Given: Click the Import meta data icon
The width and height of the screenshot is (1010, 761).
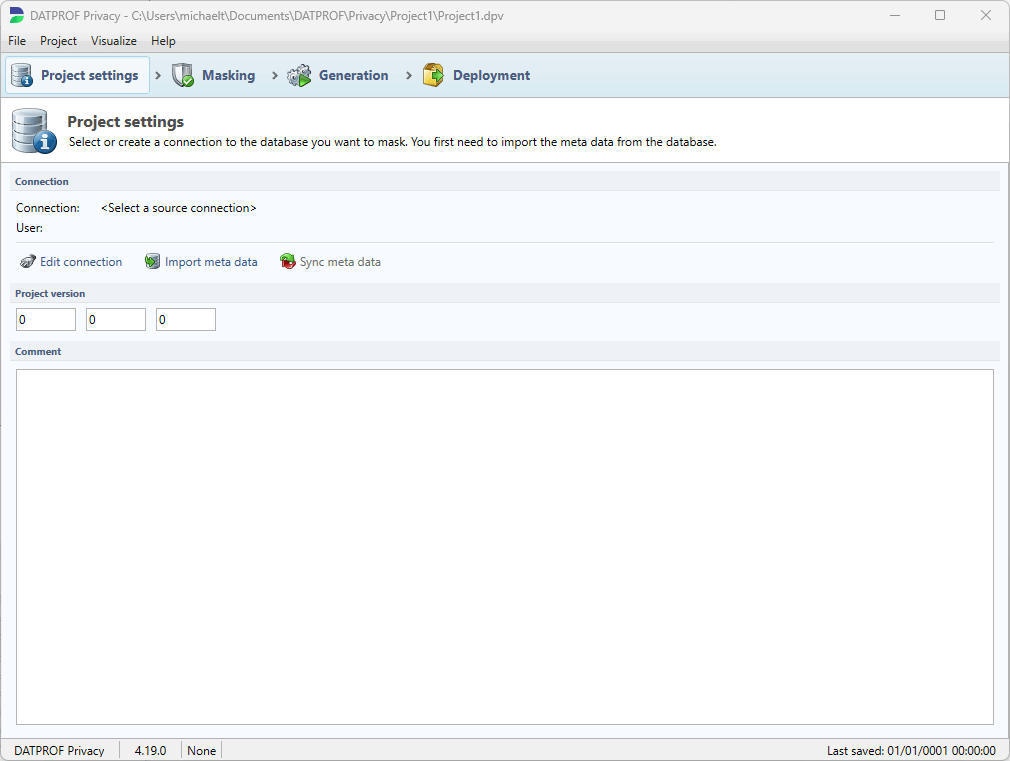Looking at the screenshot, I should pyautogui.click(x=152, y=262).
